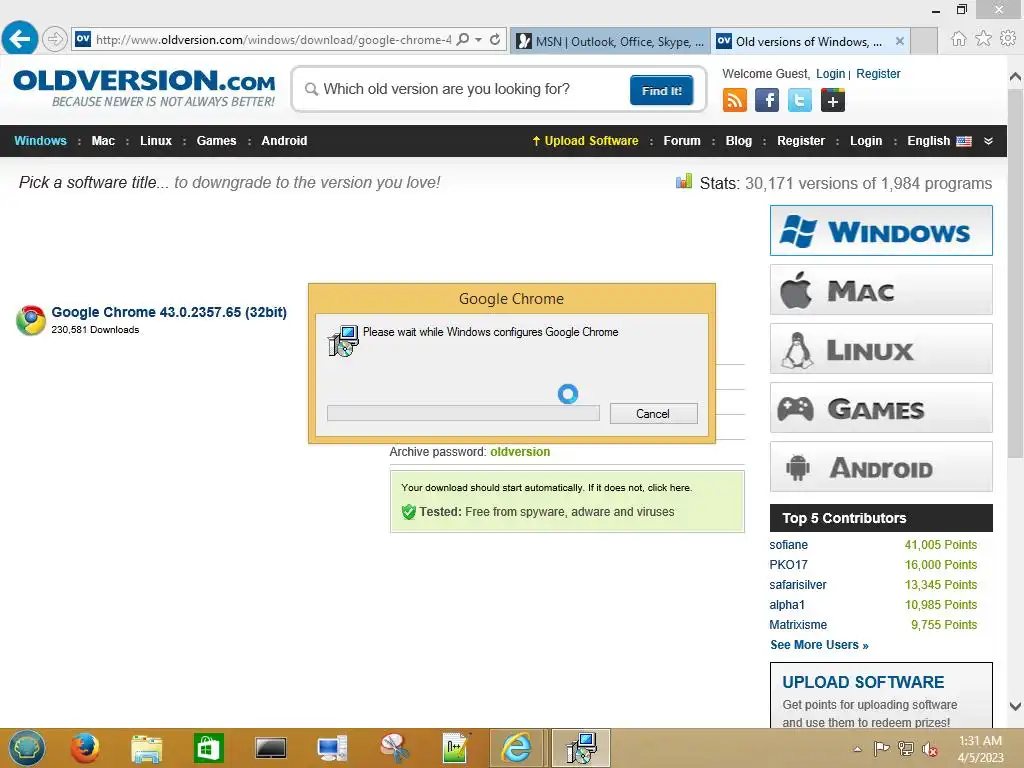Click See More Users link
Viewport: 1024px width, 768px height.
tap(819, 645)
